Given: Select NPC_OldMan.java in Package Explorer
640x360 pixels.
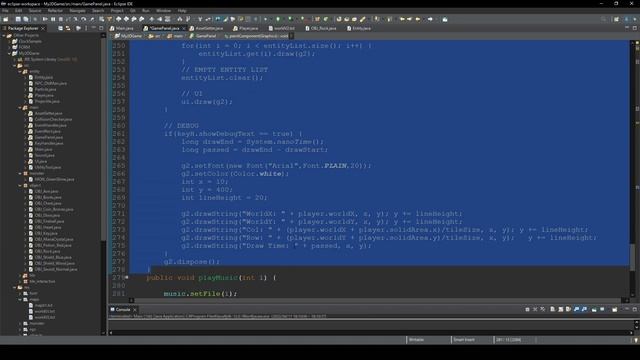Looking at the screenshot, I should click(47, 83).
